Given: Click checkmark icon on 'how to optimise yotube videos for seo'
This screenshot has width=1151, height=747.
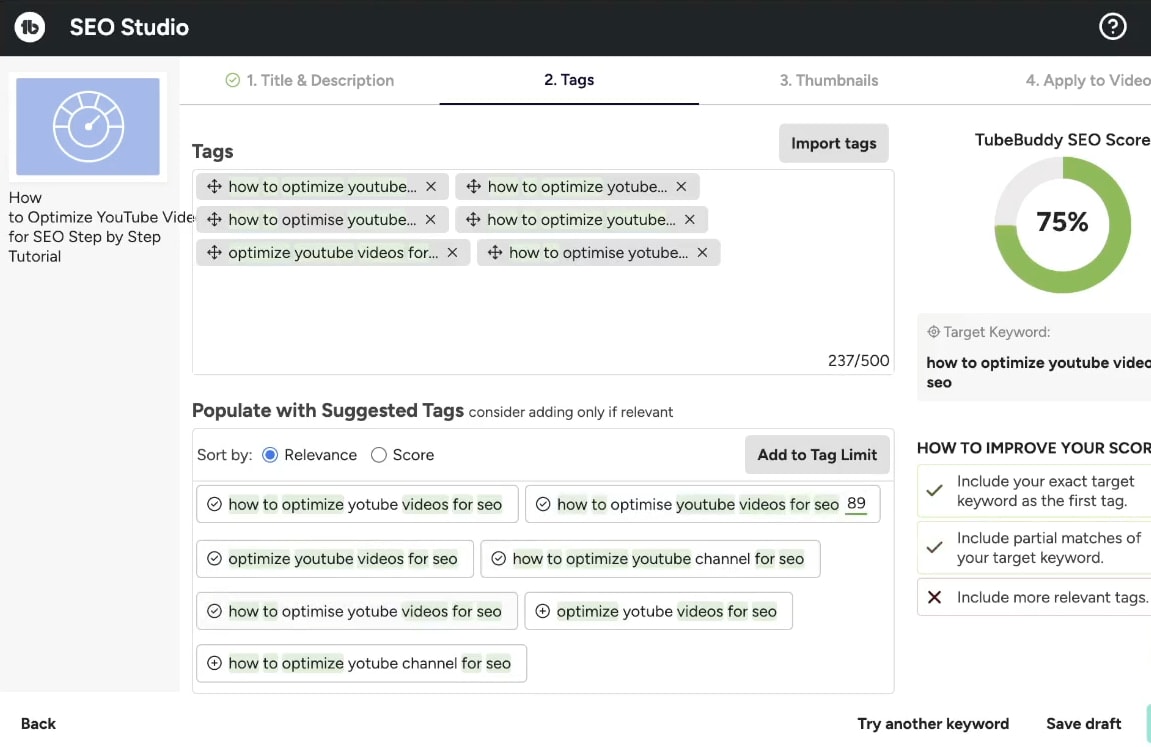Looking at the screenshot, I should pos(214,611).
